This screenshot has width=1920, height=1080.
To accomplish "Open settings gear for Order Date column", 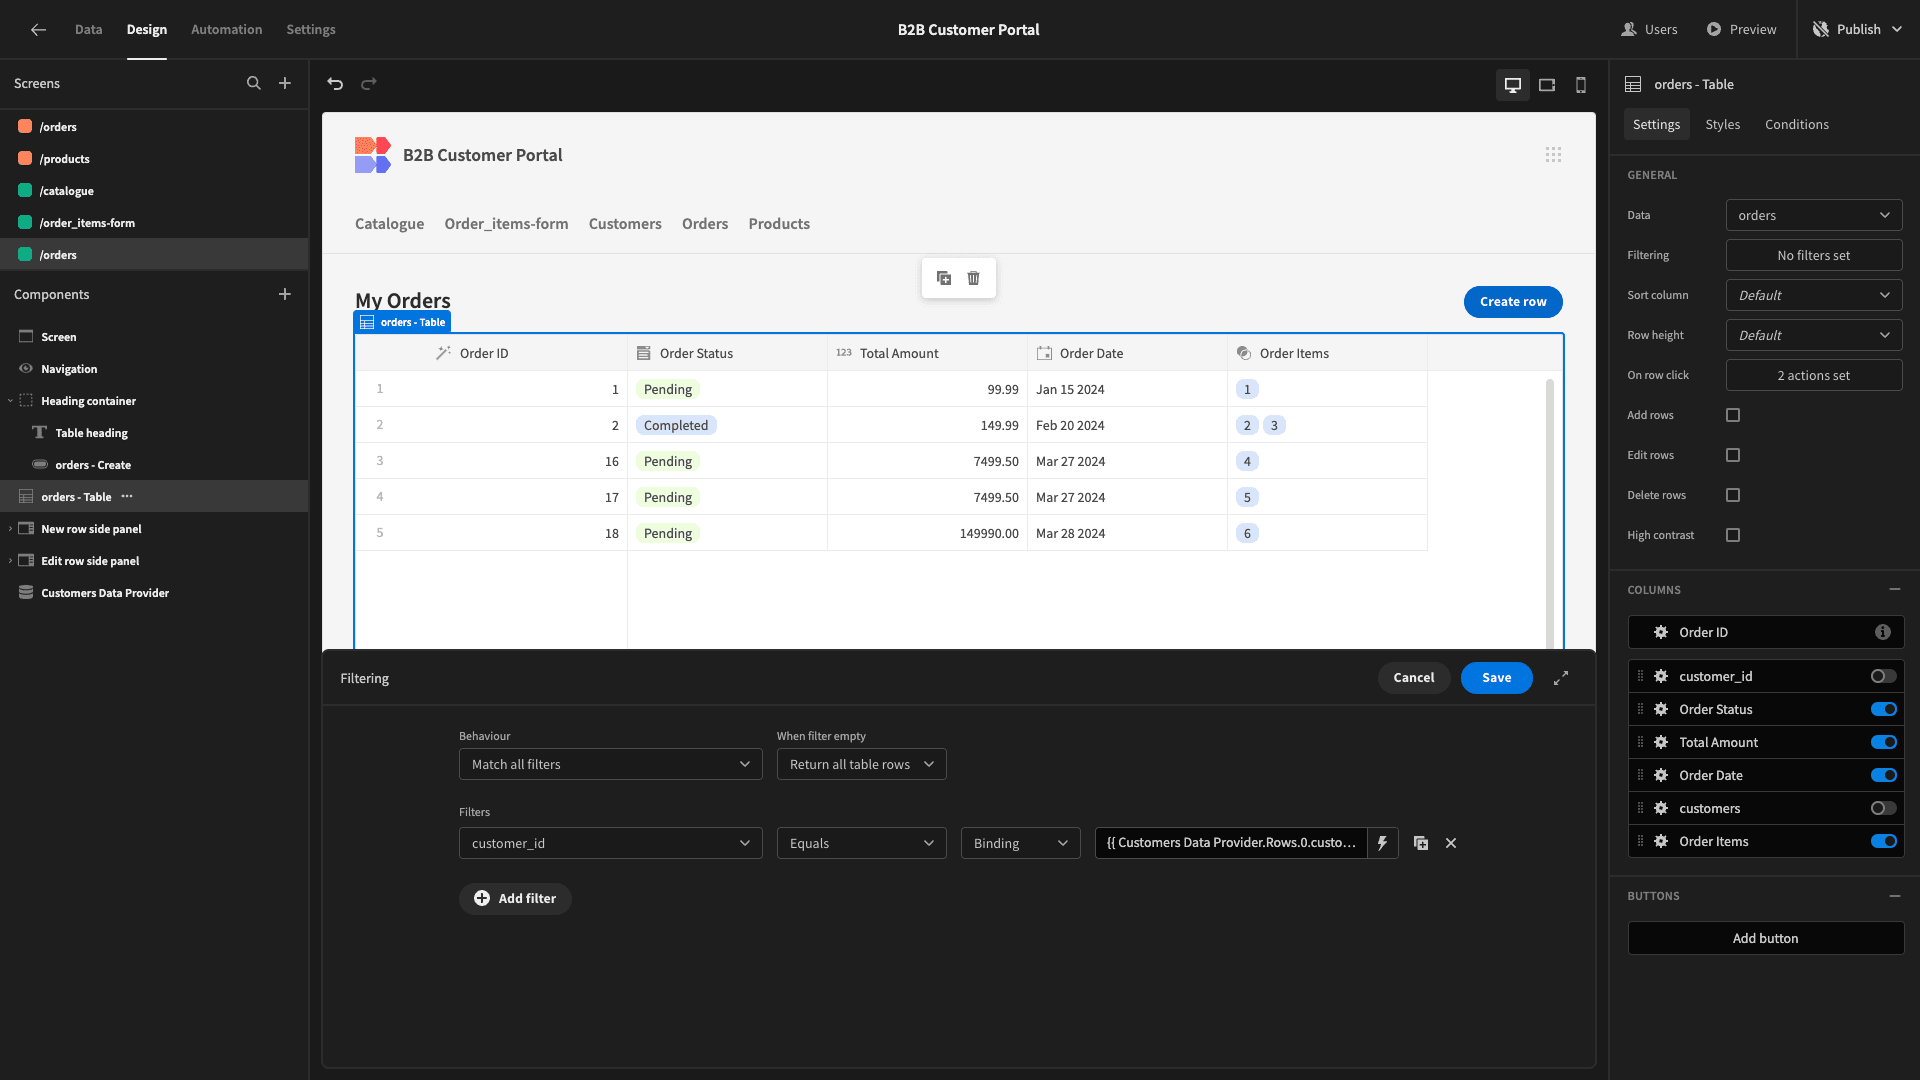I will pyautogui.click(x=1661, y=776).
